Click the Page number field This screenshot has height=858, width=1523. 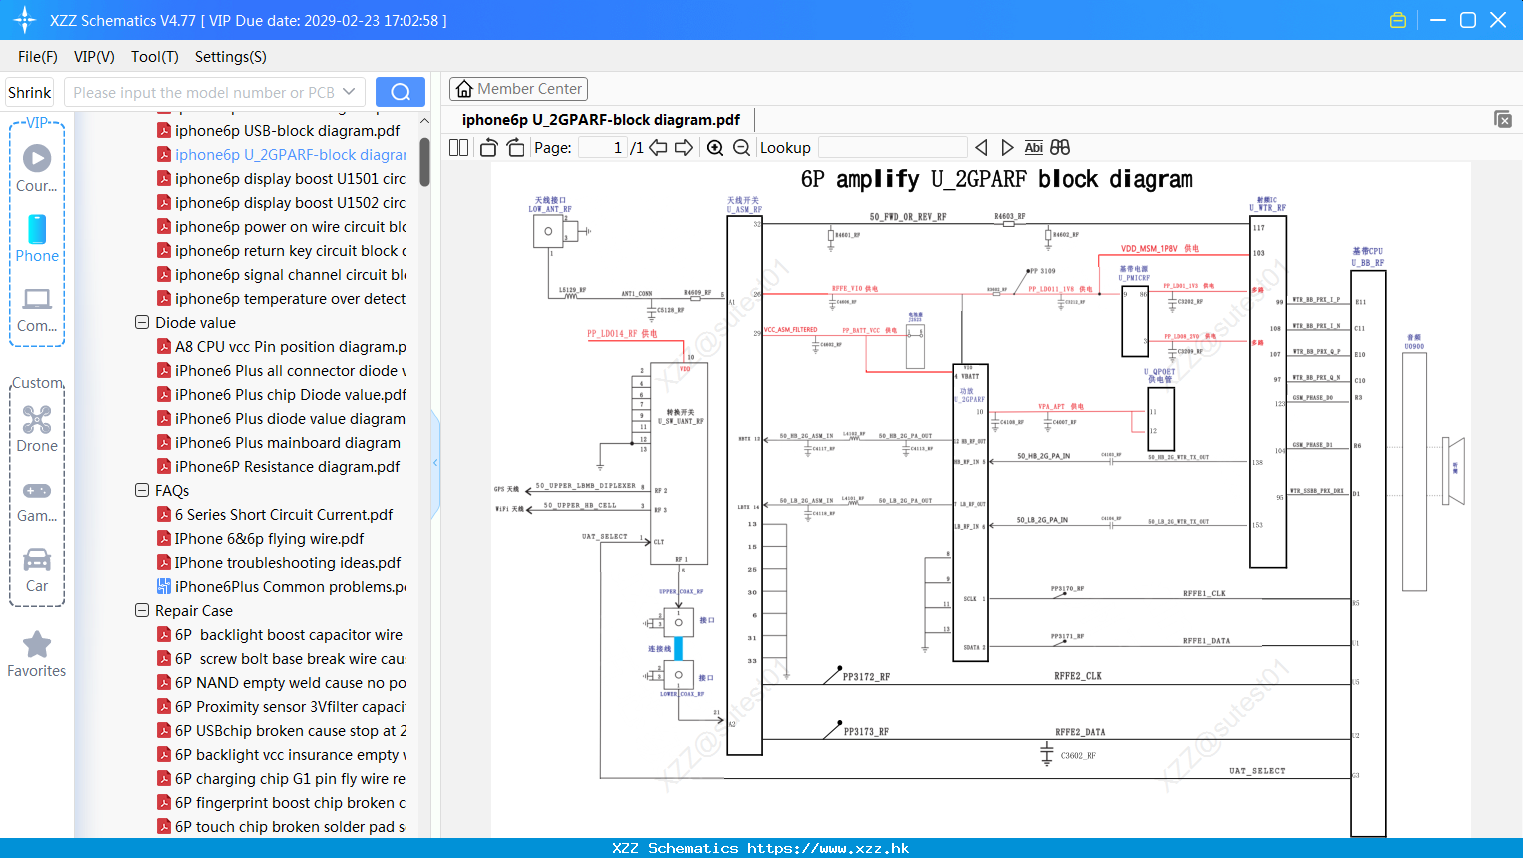603,147
